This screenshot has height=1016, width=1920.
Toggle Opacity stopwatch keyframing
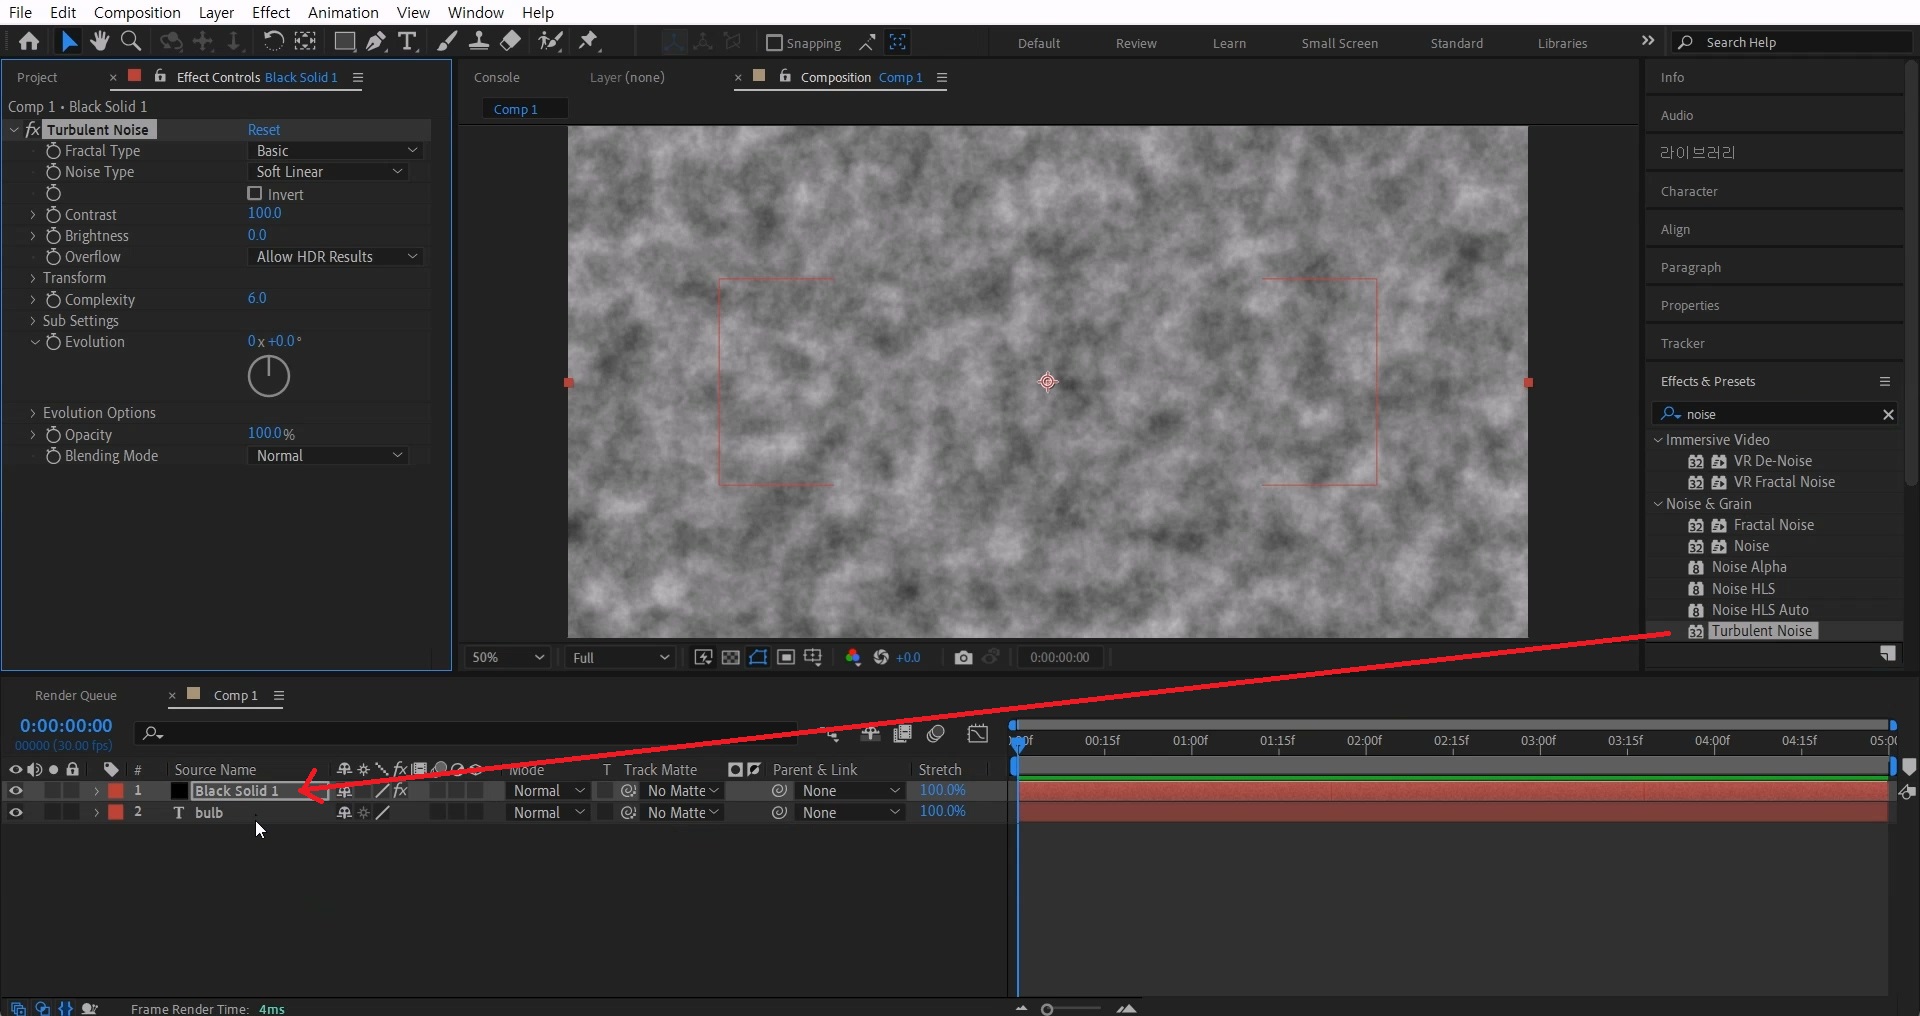54,435
